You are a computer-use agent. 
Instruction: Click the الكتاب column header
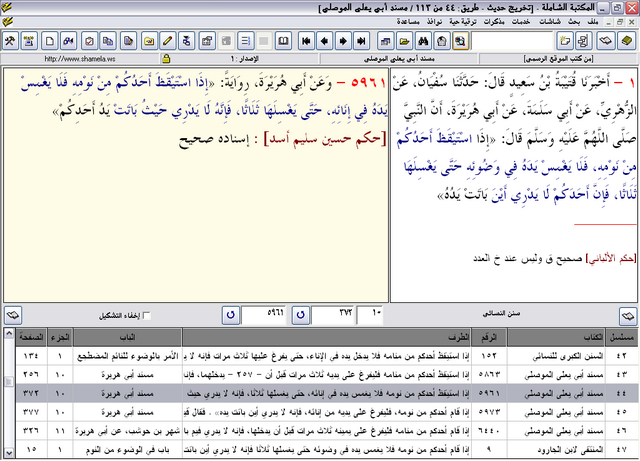coord(556,337)
